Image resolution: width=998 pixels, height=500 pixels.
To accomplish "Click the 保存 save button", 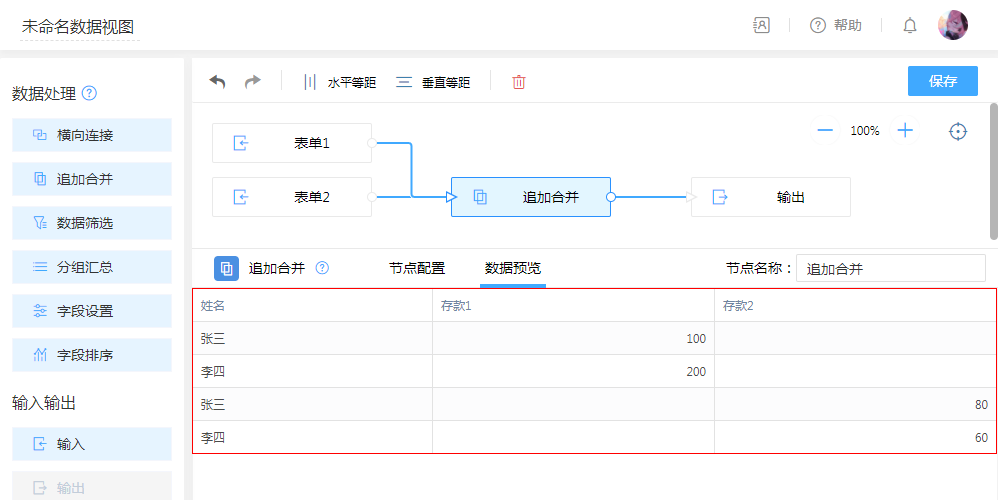I will point(942,81).
